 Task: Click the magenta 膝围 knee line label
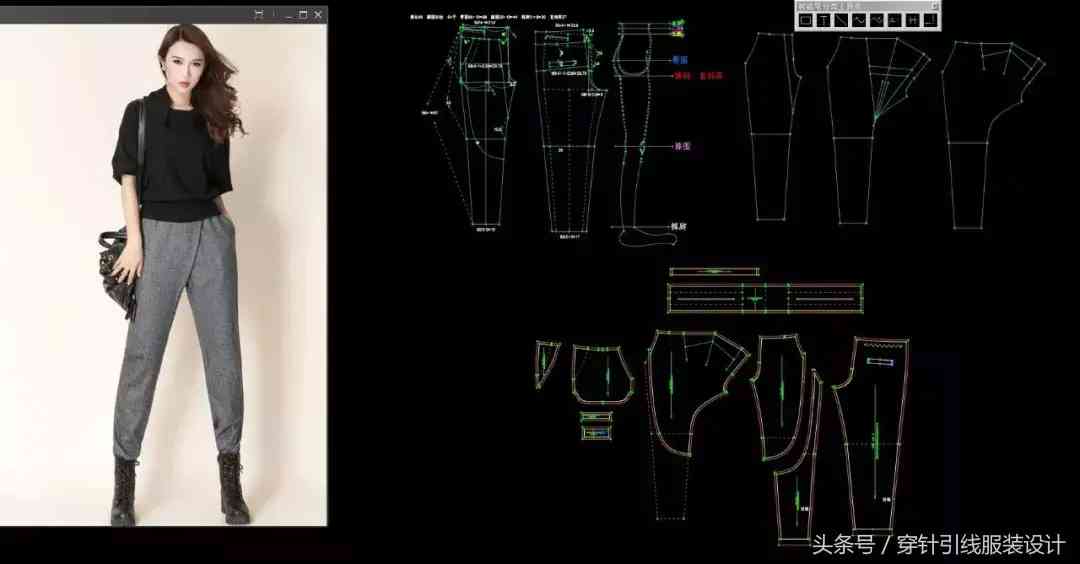pos(681,146)
